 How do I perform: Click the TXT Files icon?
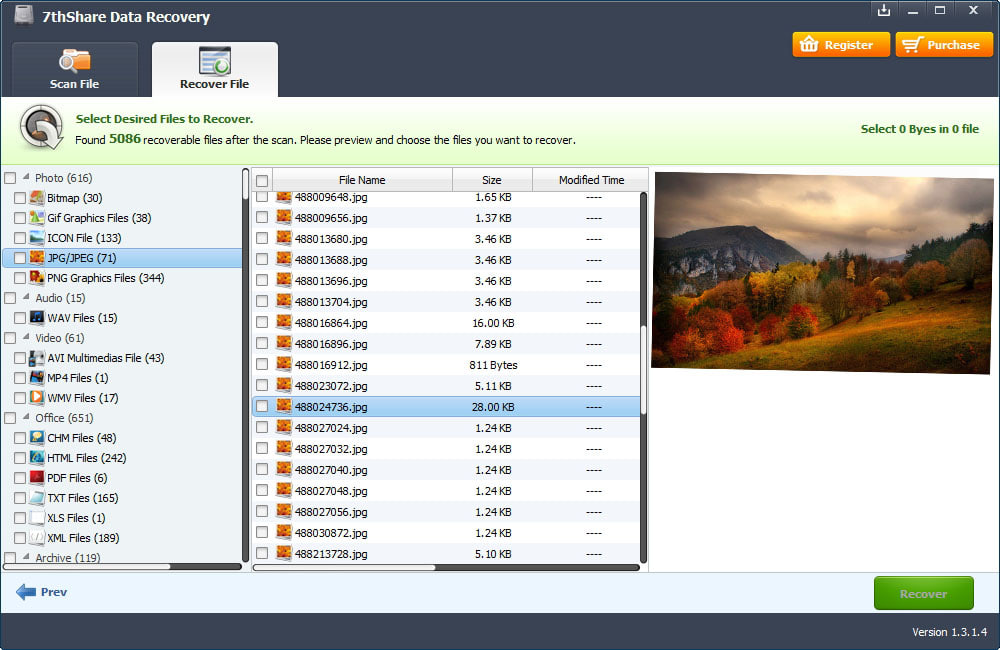[37, 498]
